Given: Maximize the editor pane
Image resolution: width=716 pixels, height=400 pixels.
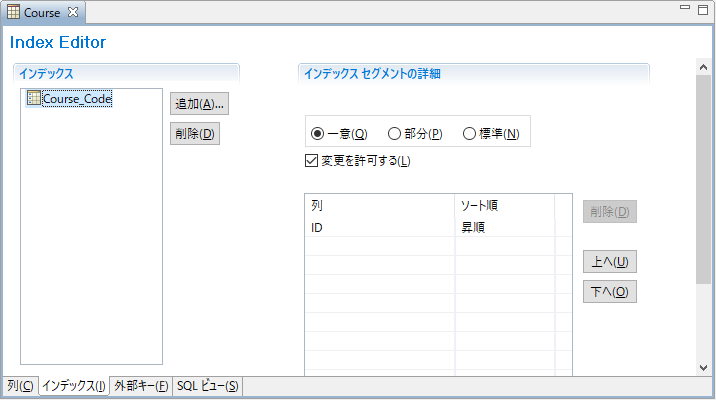Looking at the screenshot, I should pos(703,8).
